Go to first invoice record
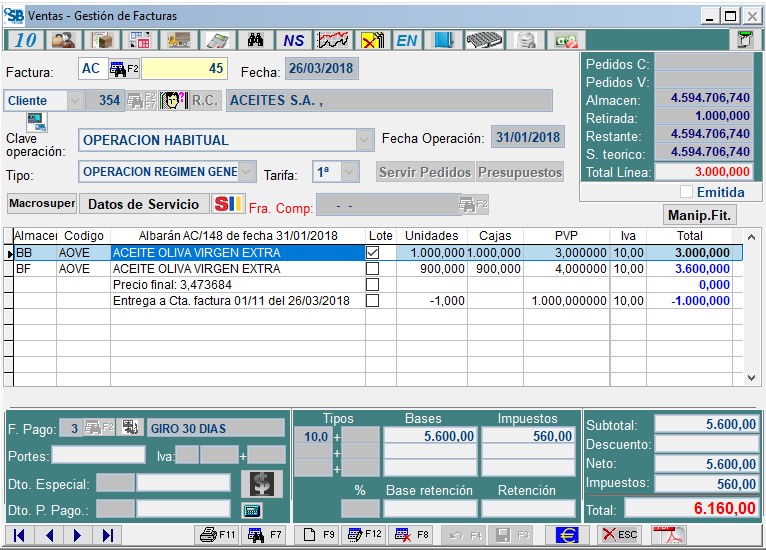The image size is (766, 550). tap(20, 535)
